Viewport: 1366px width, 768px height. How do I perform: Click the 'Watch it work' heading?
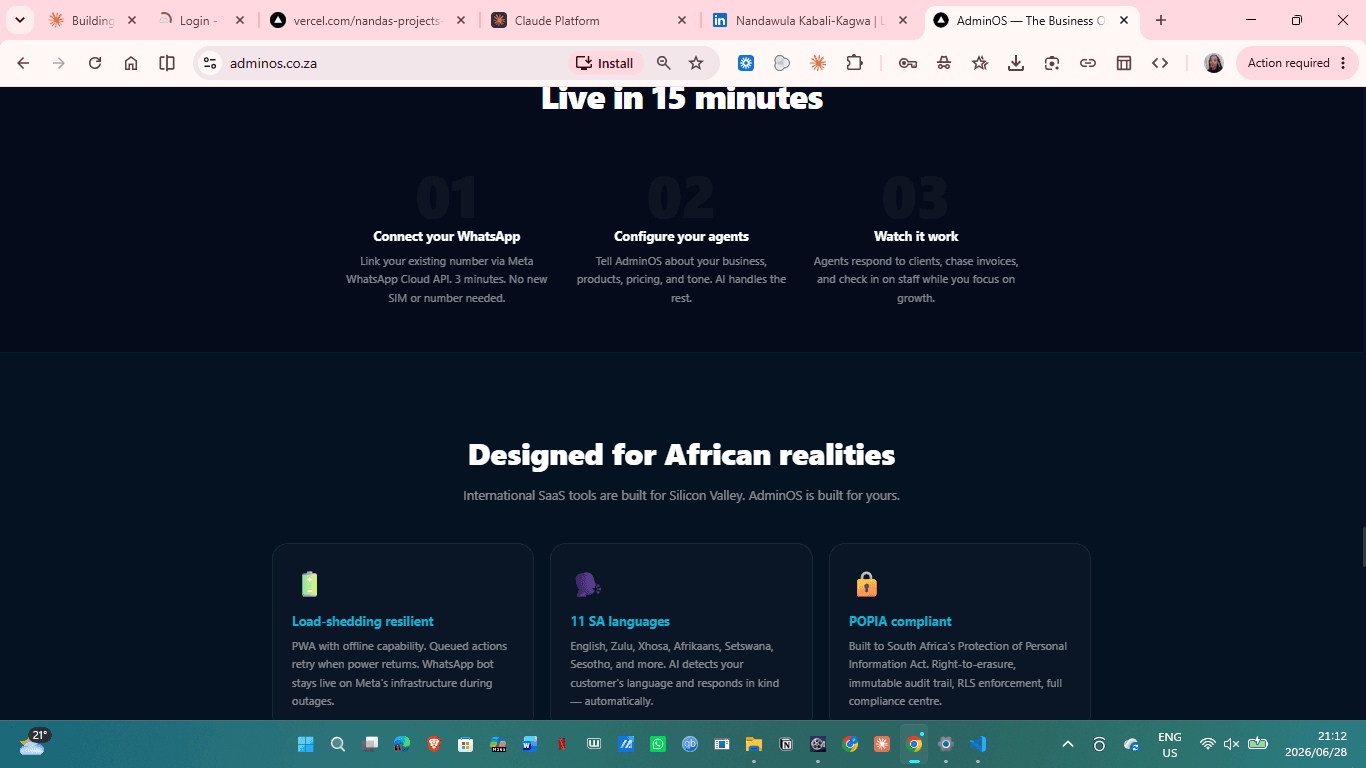[x=916, y=236]
